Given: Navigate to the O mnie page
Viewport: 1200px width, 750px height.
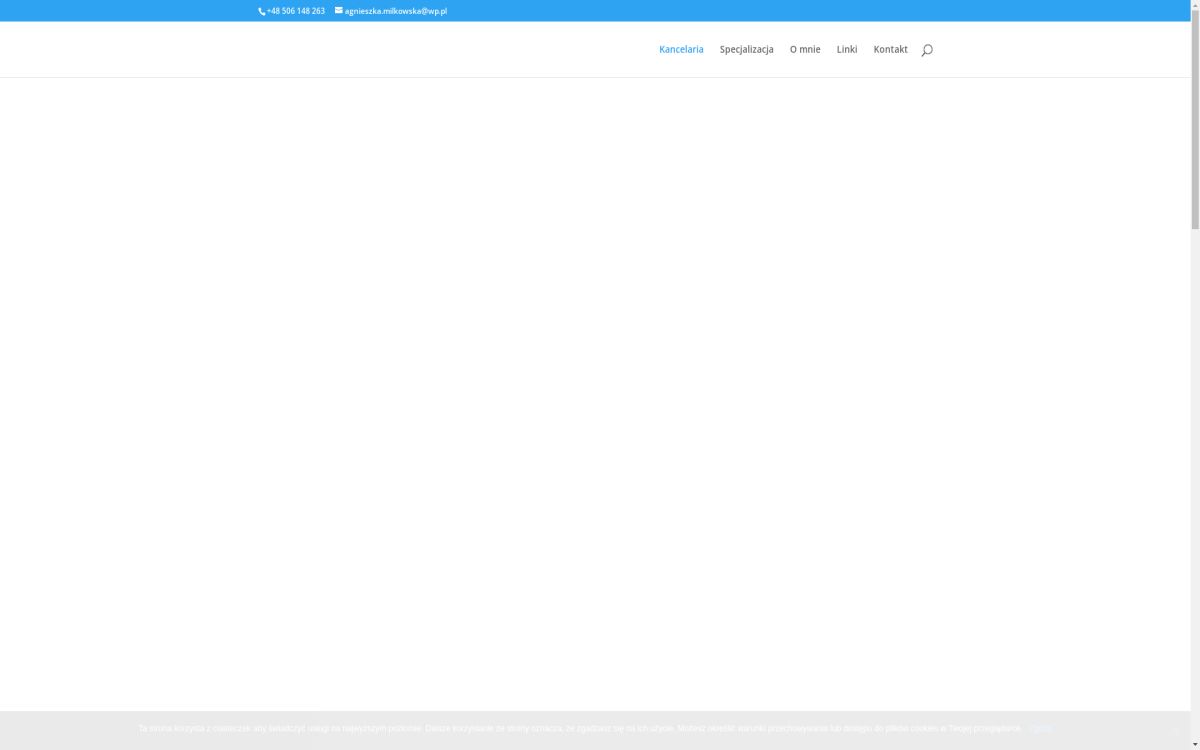Looking at the screenshot, I should (x=805, y=49).
